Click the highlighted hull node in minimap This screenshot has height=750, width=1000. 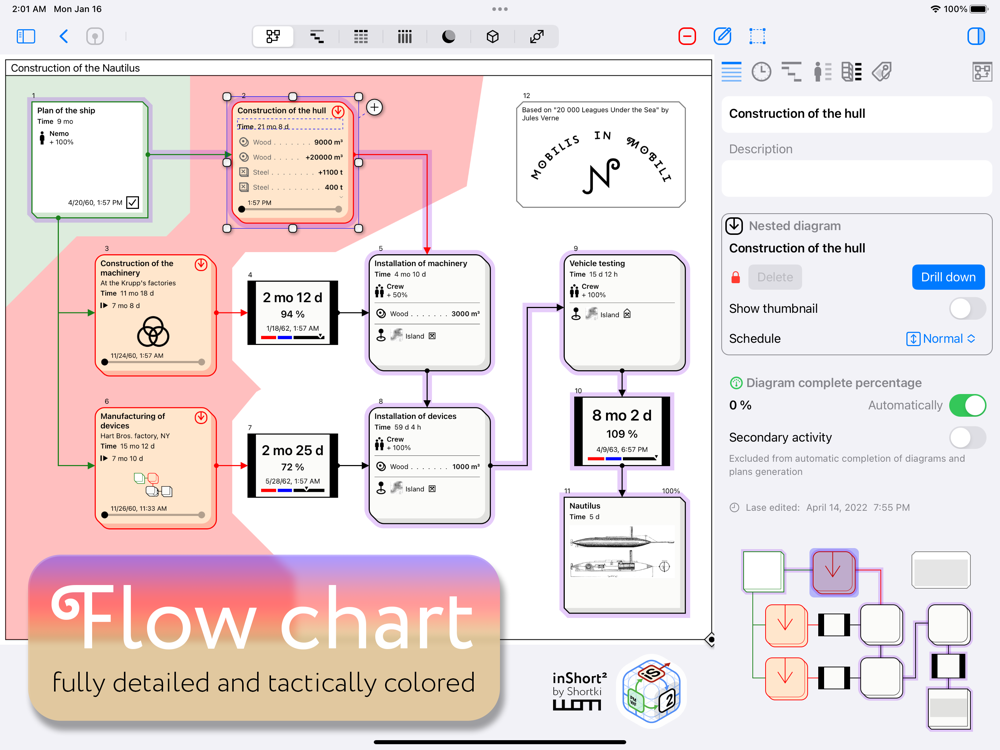834,571
